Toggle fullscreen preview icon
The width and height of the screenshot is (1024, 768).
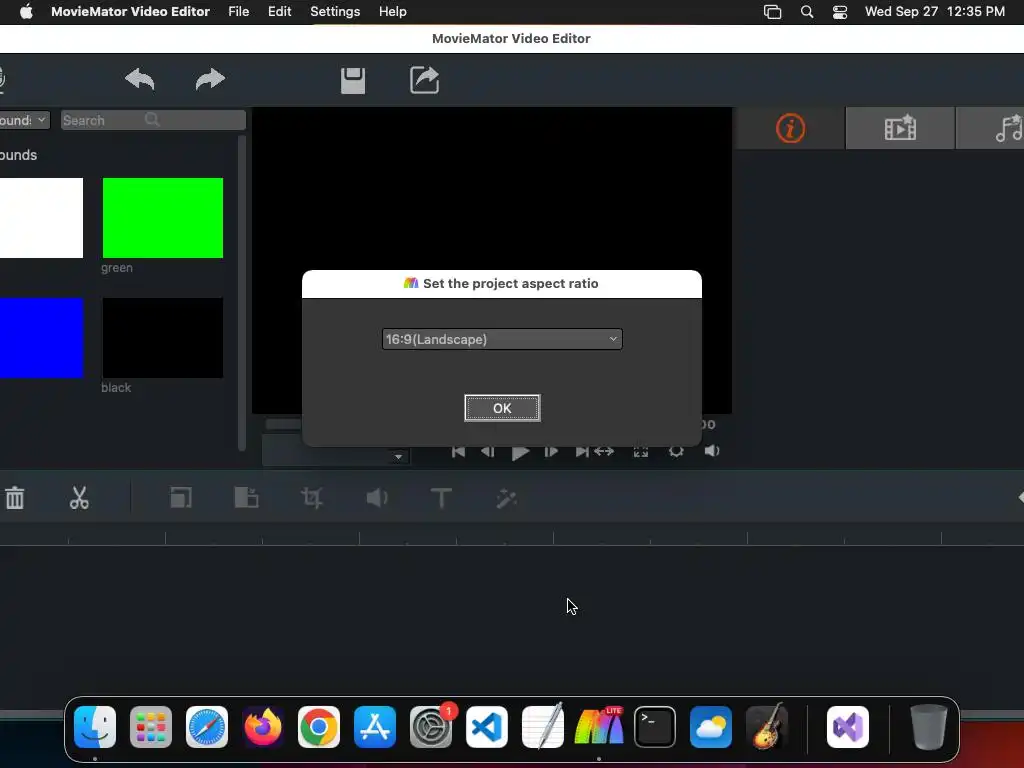641,451
